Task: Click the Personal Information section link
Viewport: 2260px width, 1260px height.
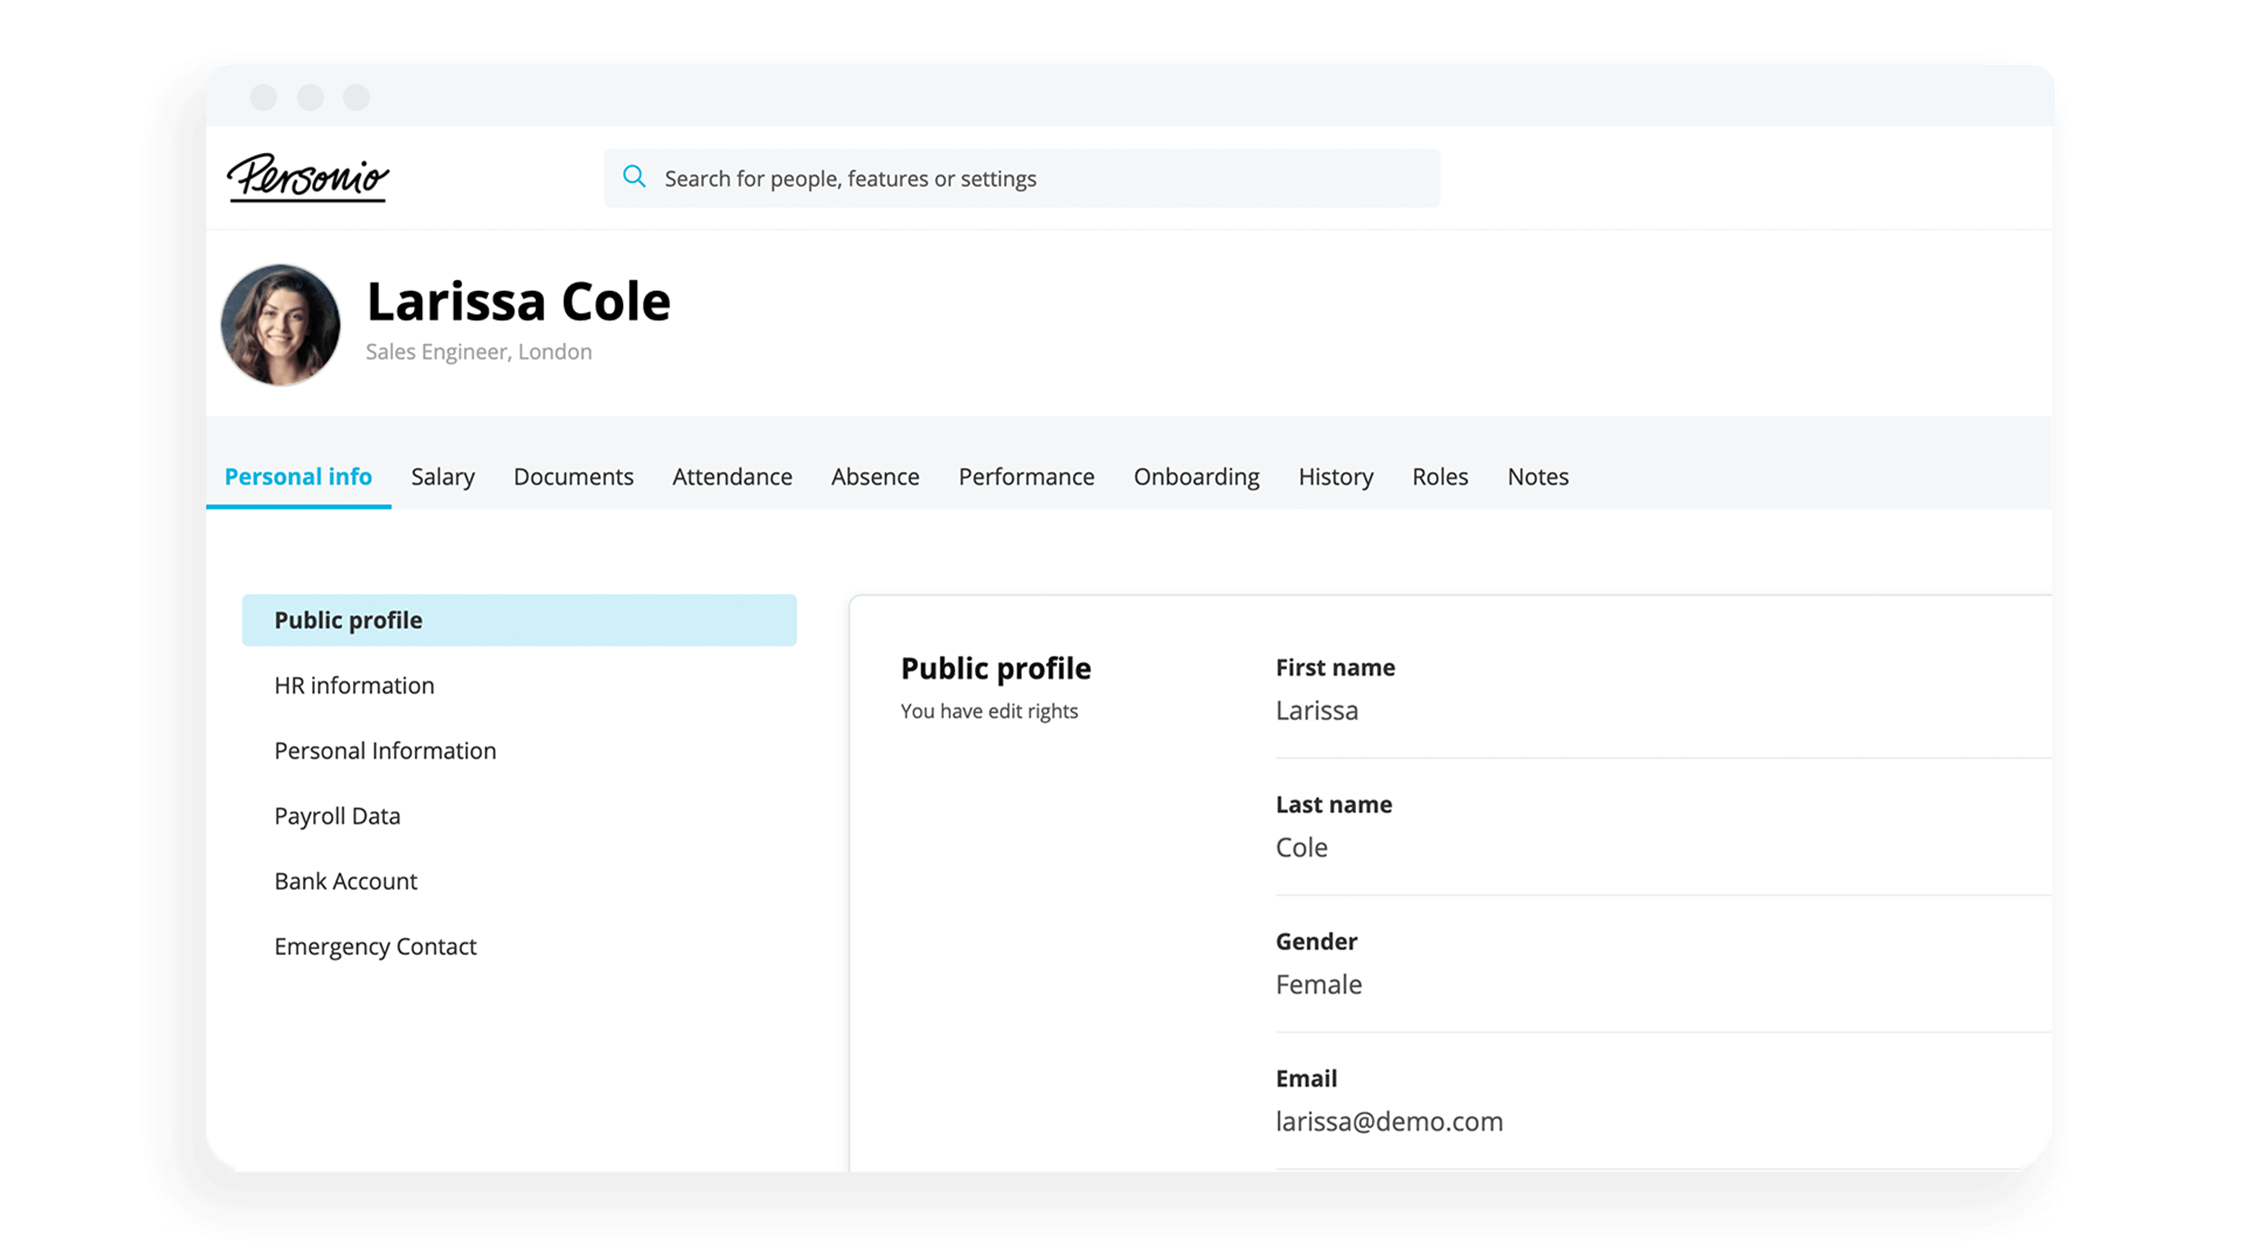Action: 383,751
